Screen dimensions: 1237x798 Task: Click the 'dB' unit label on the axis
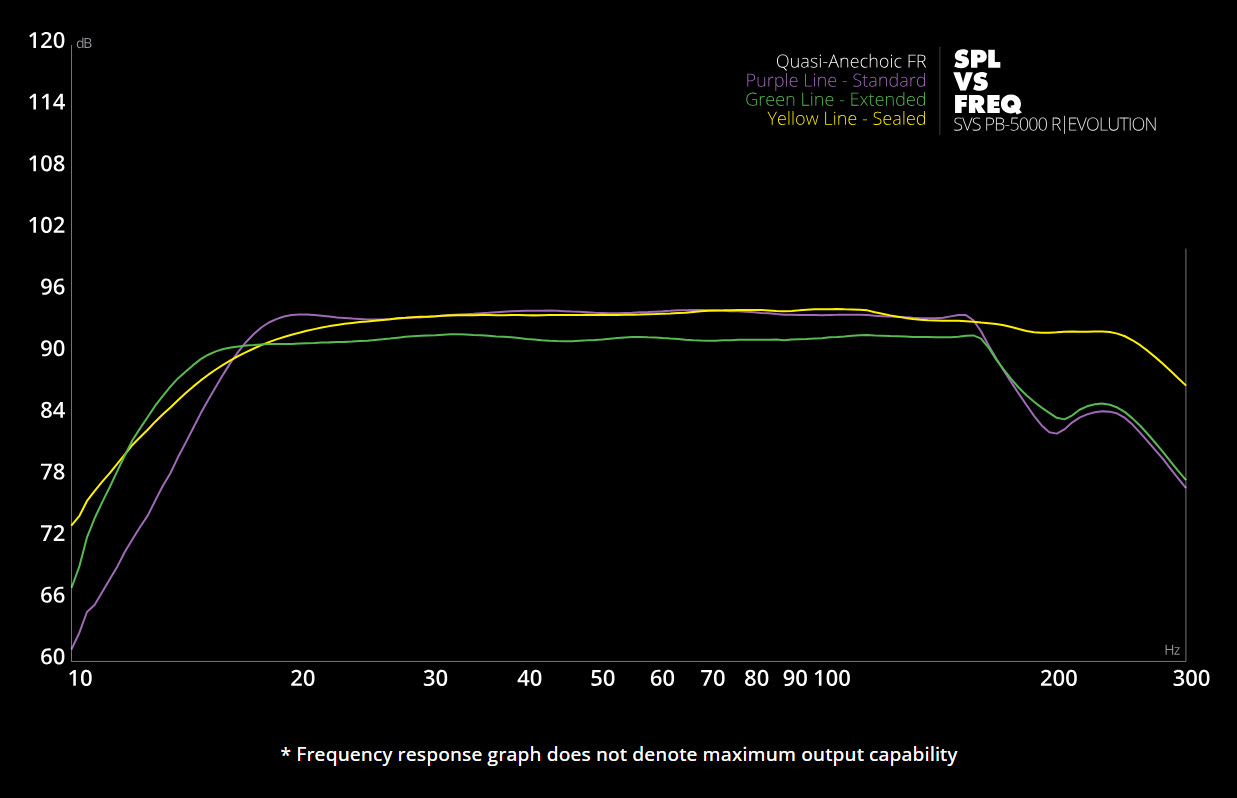(x=84, y=44)
